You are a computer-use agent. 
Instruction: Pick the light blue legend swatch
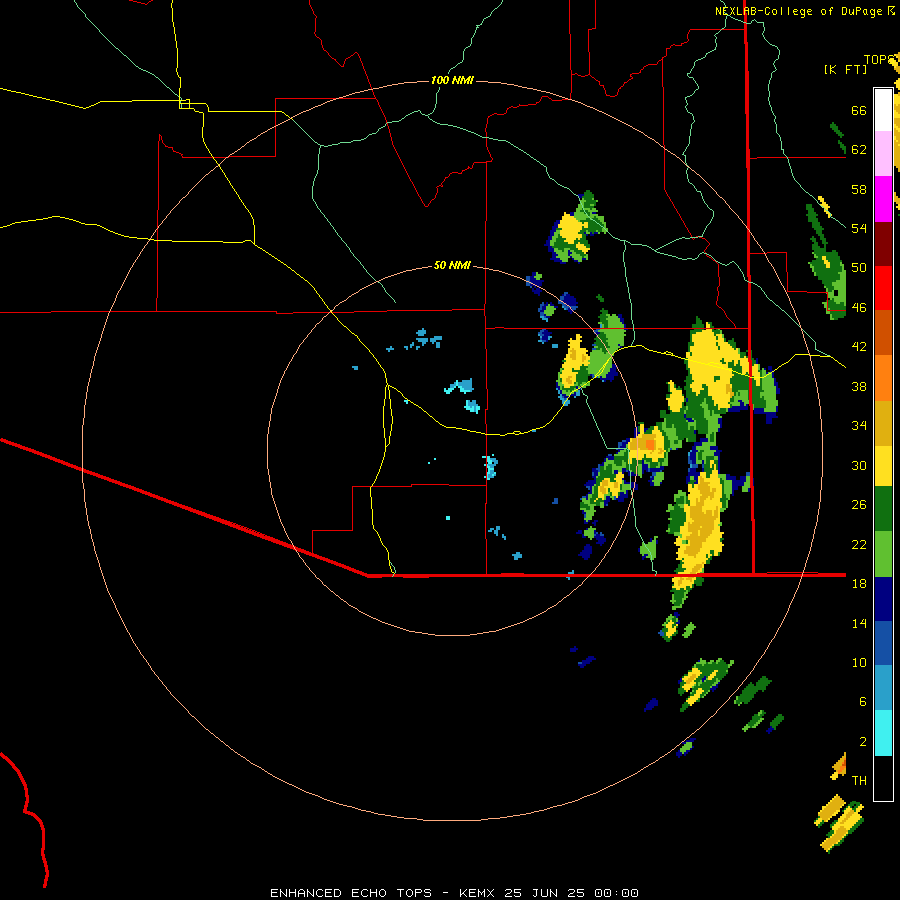click(883, 688)
